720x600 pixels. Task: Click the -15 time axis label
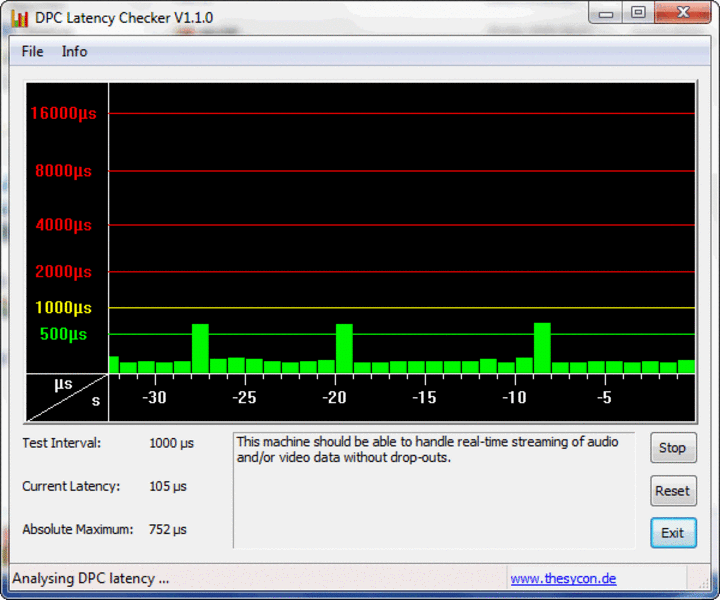coord(424,398)
